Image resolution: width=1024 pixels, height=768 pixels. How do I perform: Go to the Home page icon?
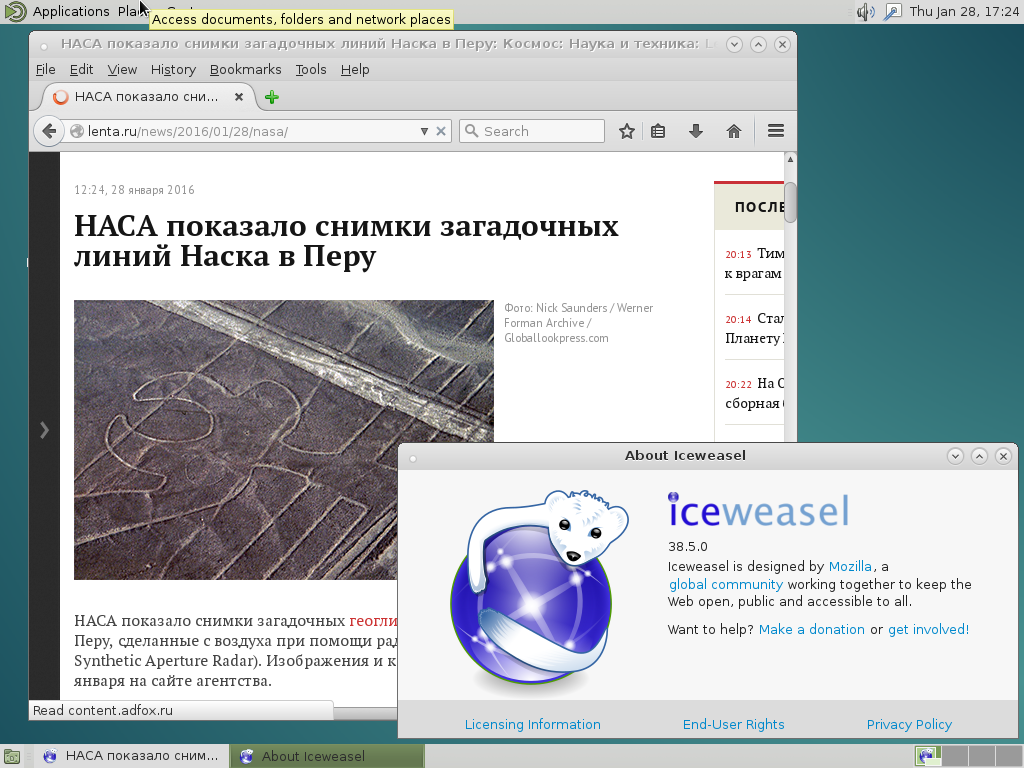pyautogui.click(x=733, y=131)
